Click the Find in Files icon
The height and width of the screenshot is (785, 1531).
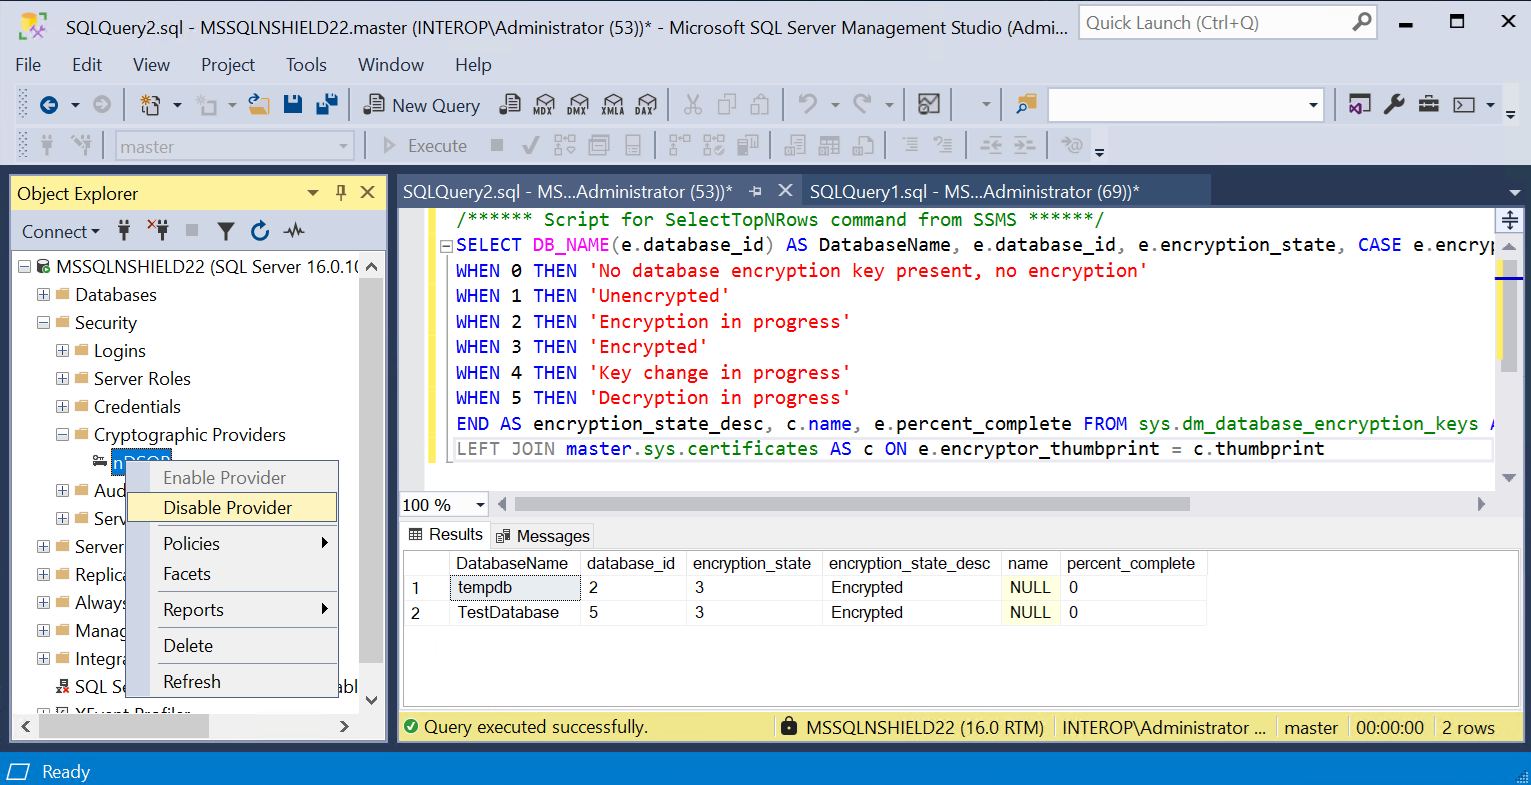point(1026,104)
